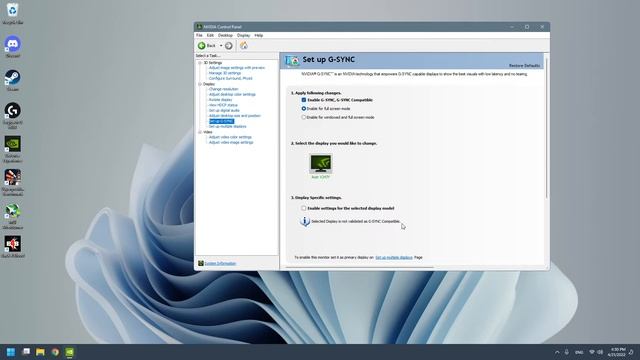Open the taskbar clock and date

[617, 352]
